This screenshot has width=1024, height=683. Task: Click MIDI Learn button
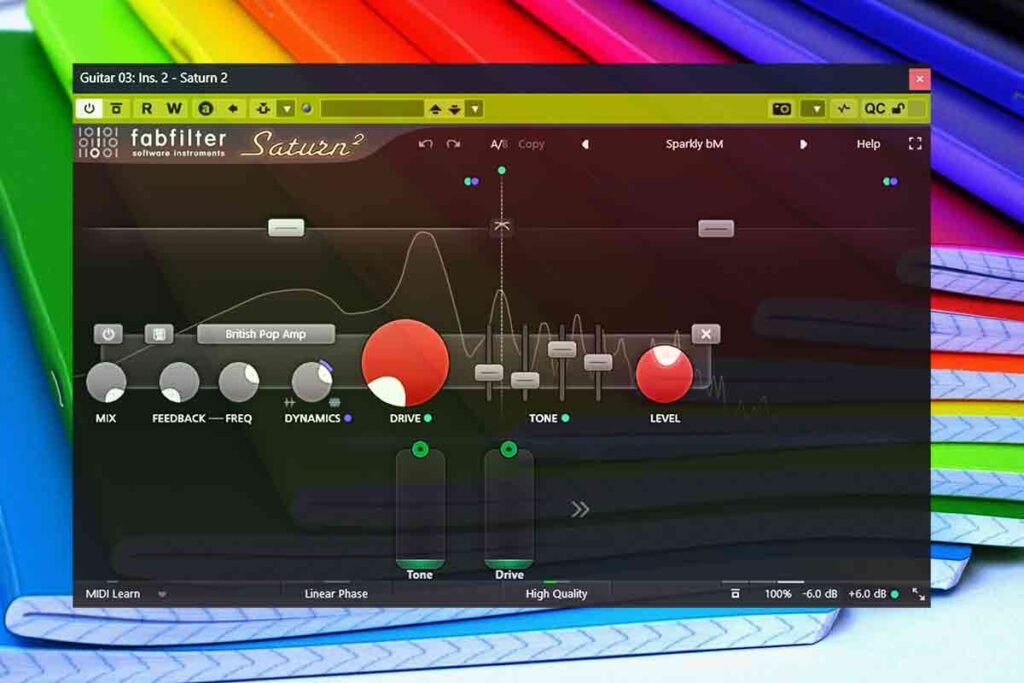point(113,594)
